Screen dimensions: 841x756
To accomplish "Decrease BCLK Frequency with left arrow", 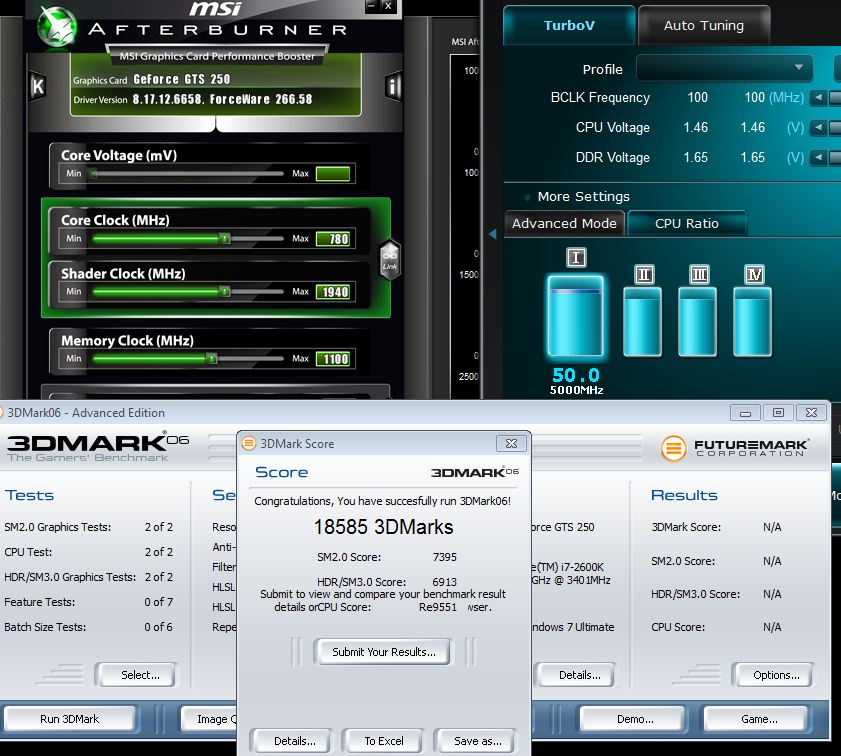I will [x=818, y=98].
